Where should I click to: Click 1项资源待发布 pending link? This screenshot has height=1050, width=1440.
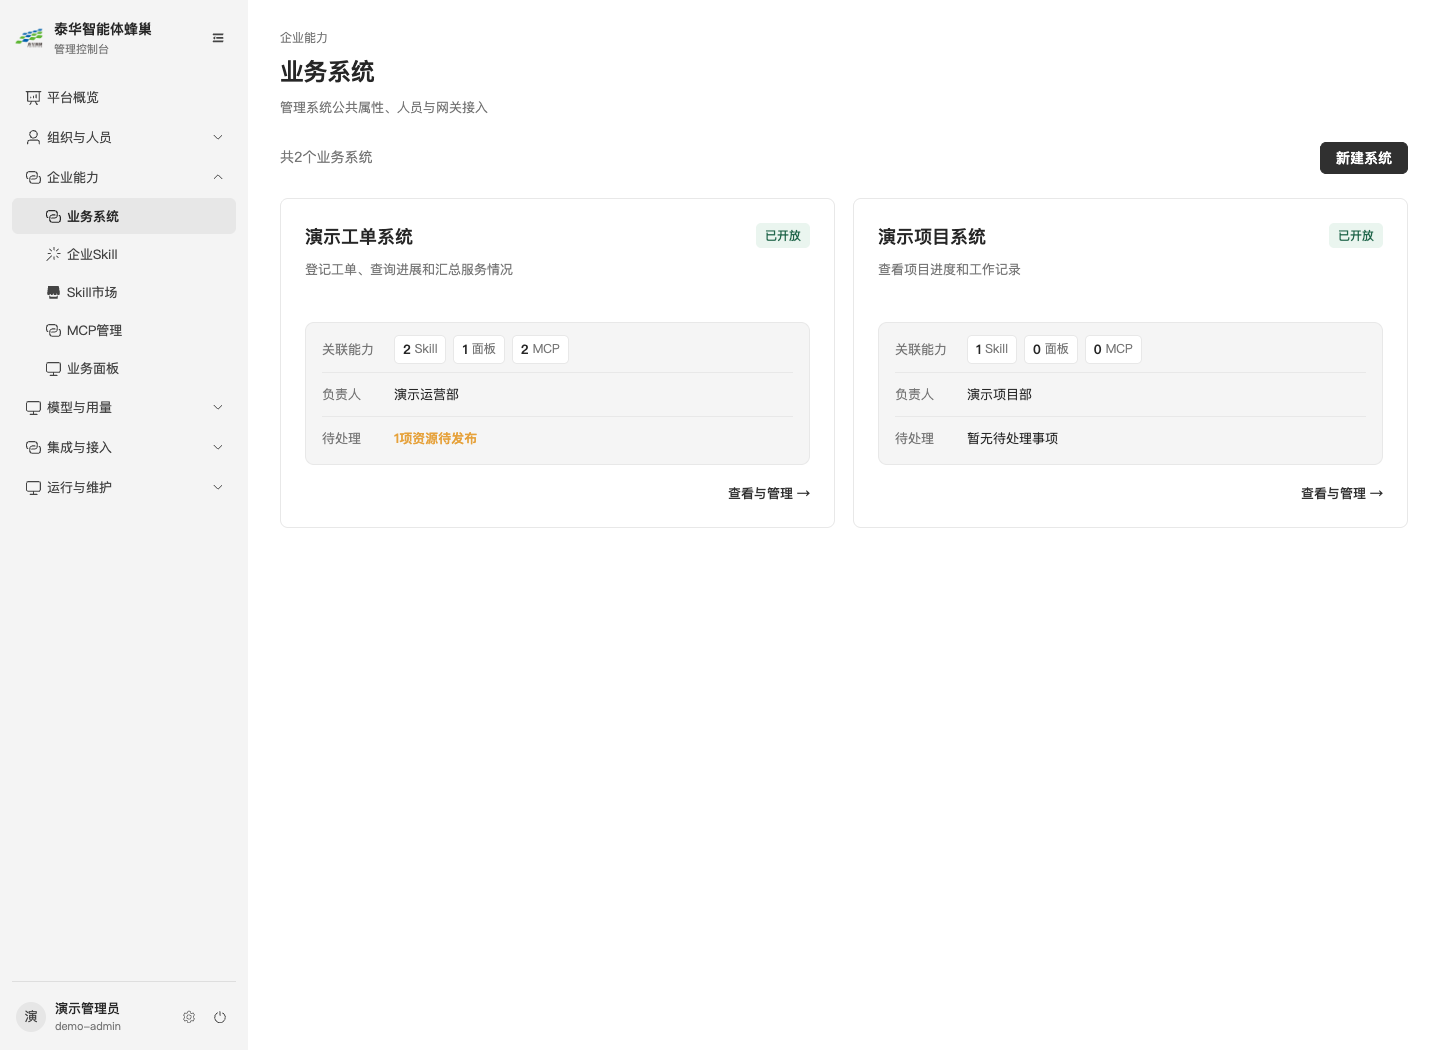(435, 438)
